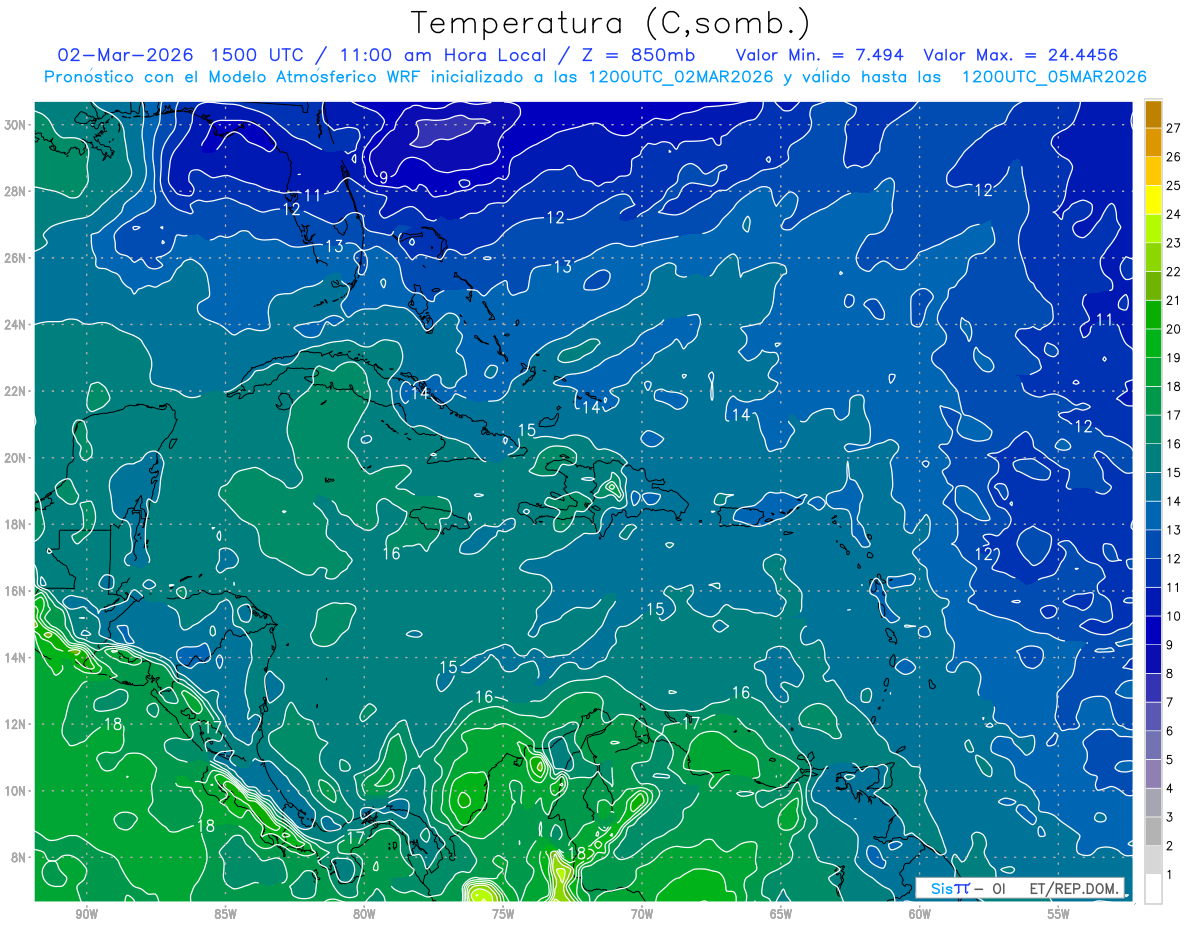Click the color scale label '7'
This screenshot has height=927, width=1200.
click(1170, 702)
